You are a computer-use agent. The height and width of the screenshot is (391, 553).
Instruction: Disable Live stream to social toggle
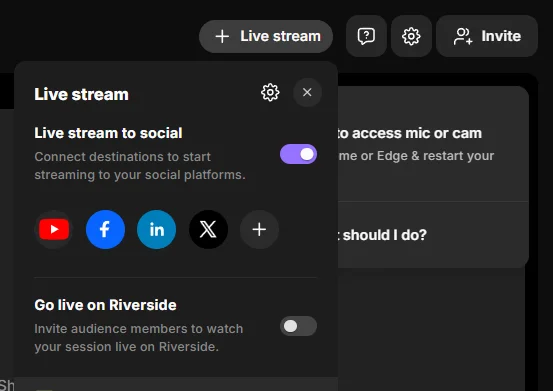298,154
